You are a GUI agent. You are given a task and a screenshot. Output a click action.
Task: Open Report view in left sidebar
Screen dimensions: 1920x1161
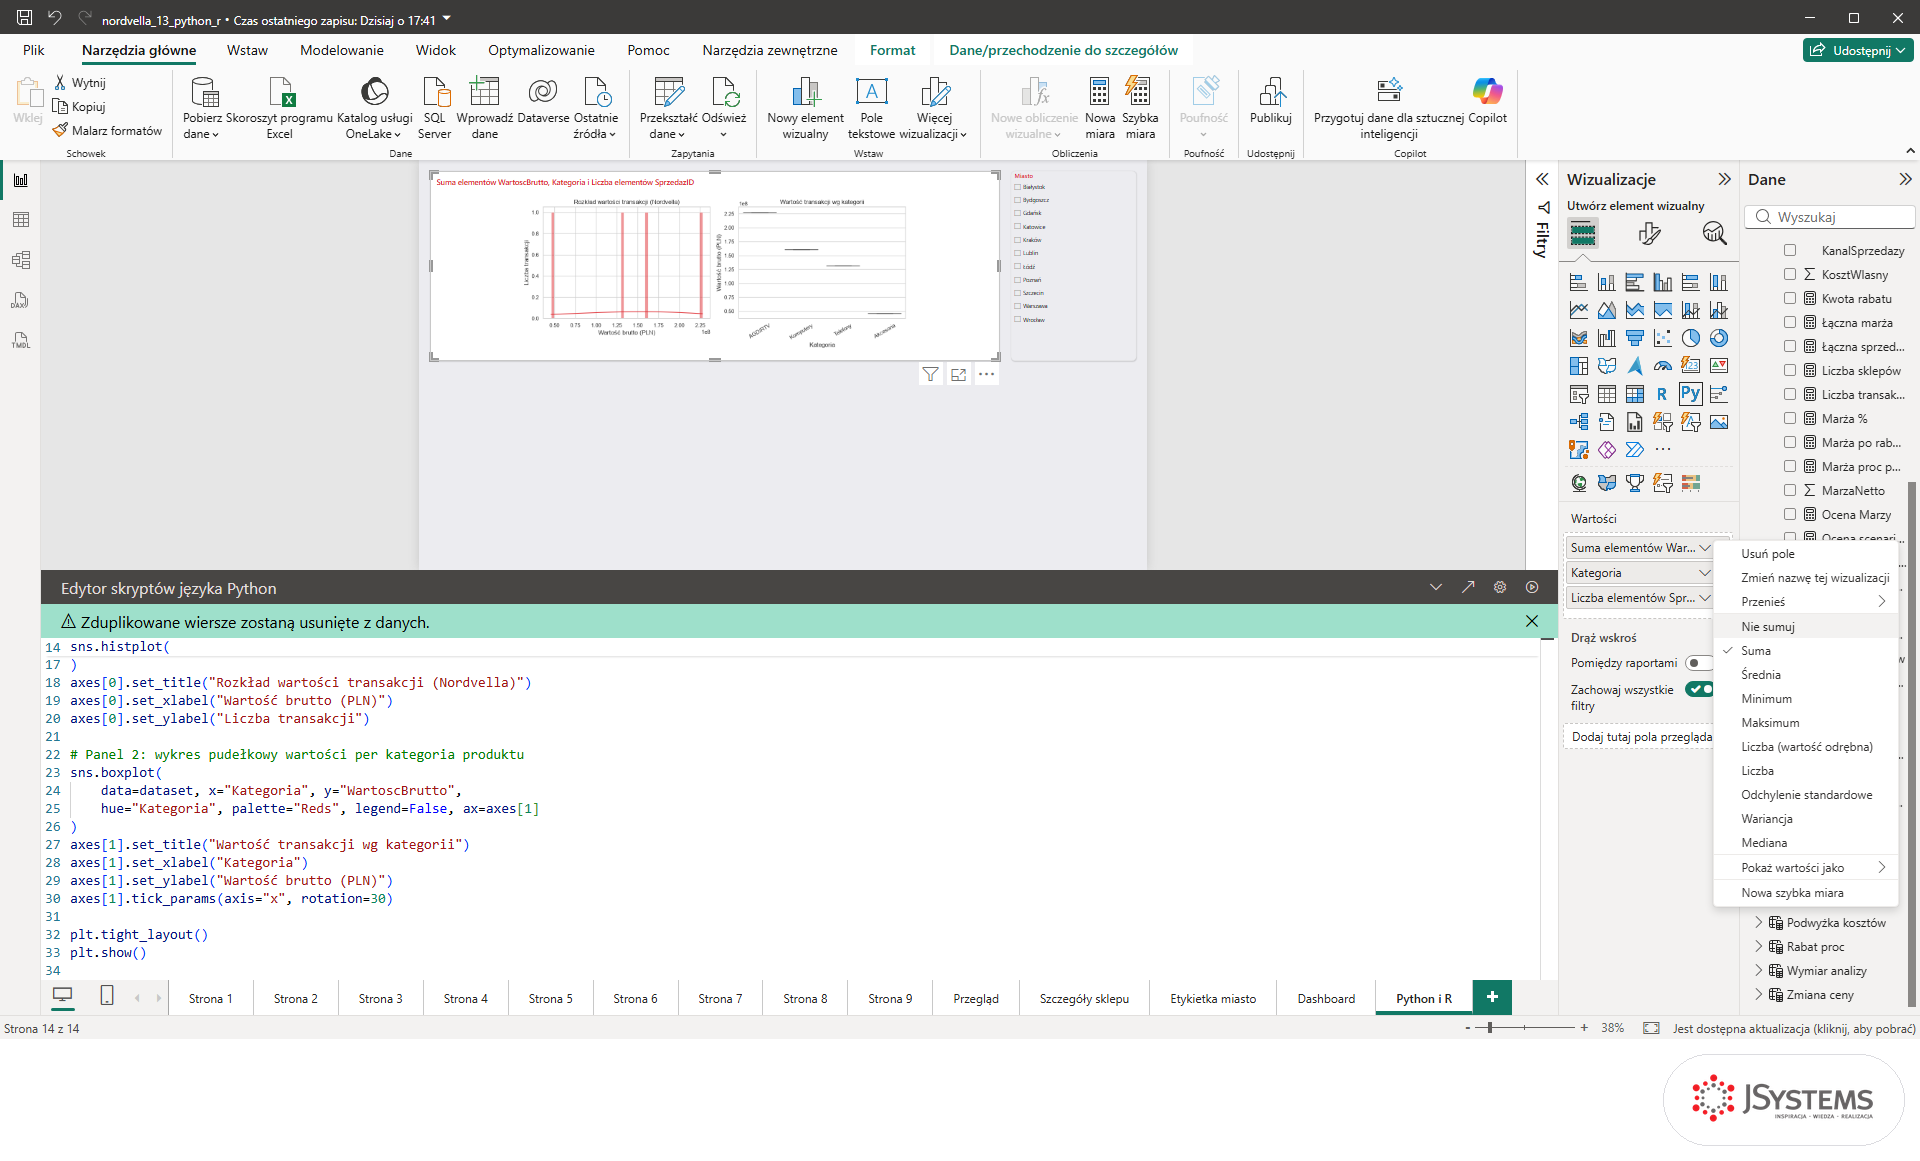click(x=21, y=180)
